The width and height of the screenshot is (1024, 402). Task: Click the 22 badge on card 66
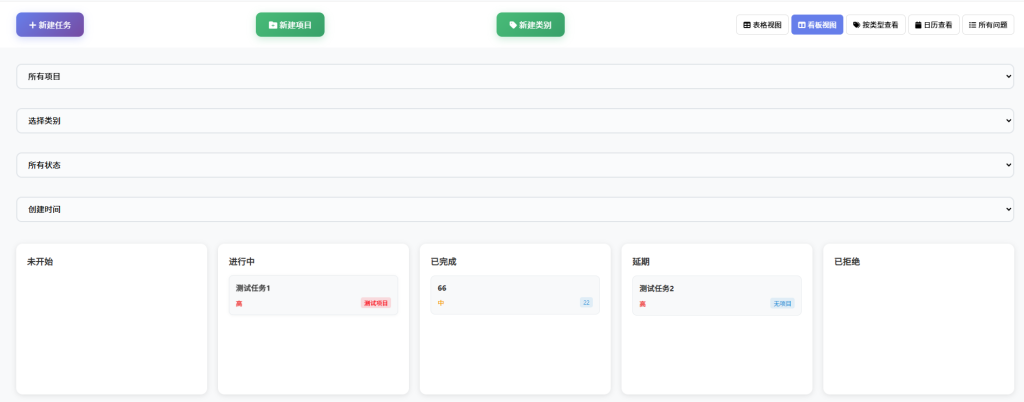586,302
